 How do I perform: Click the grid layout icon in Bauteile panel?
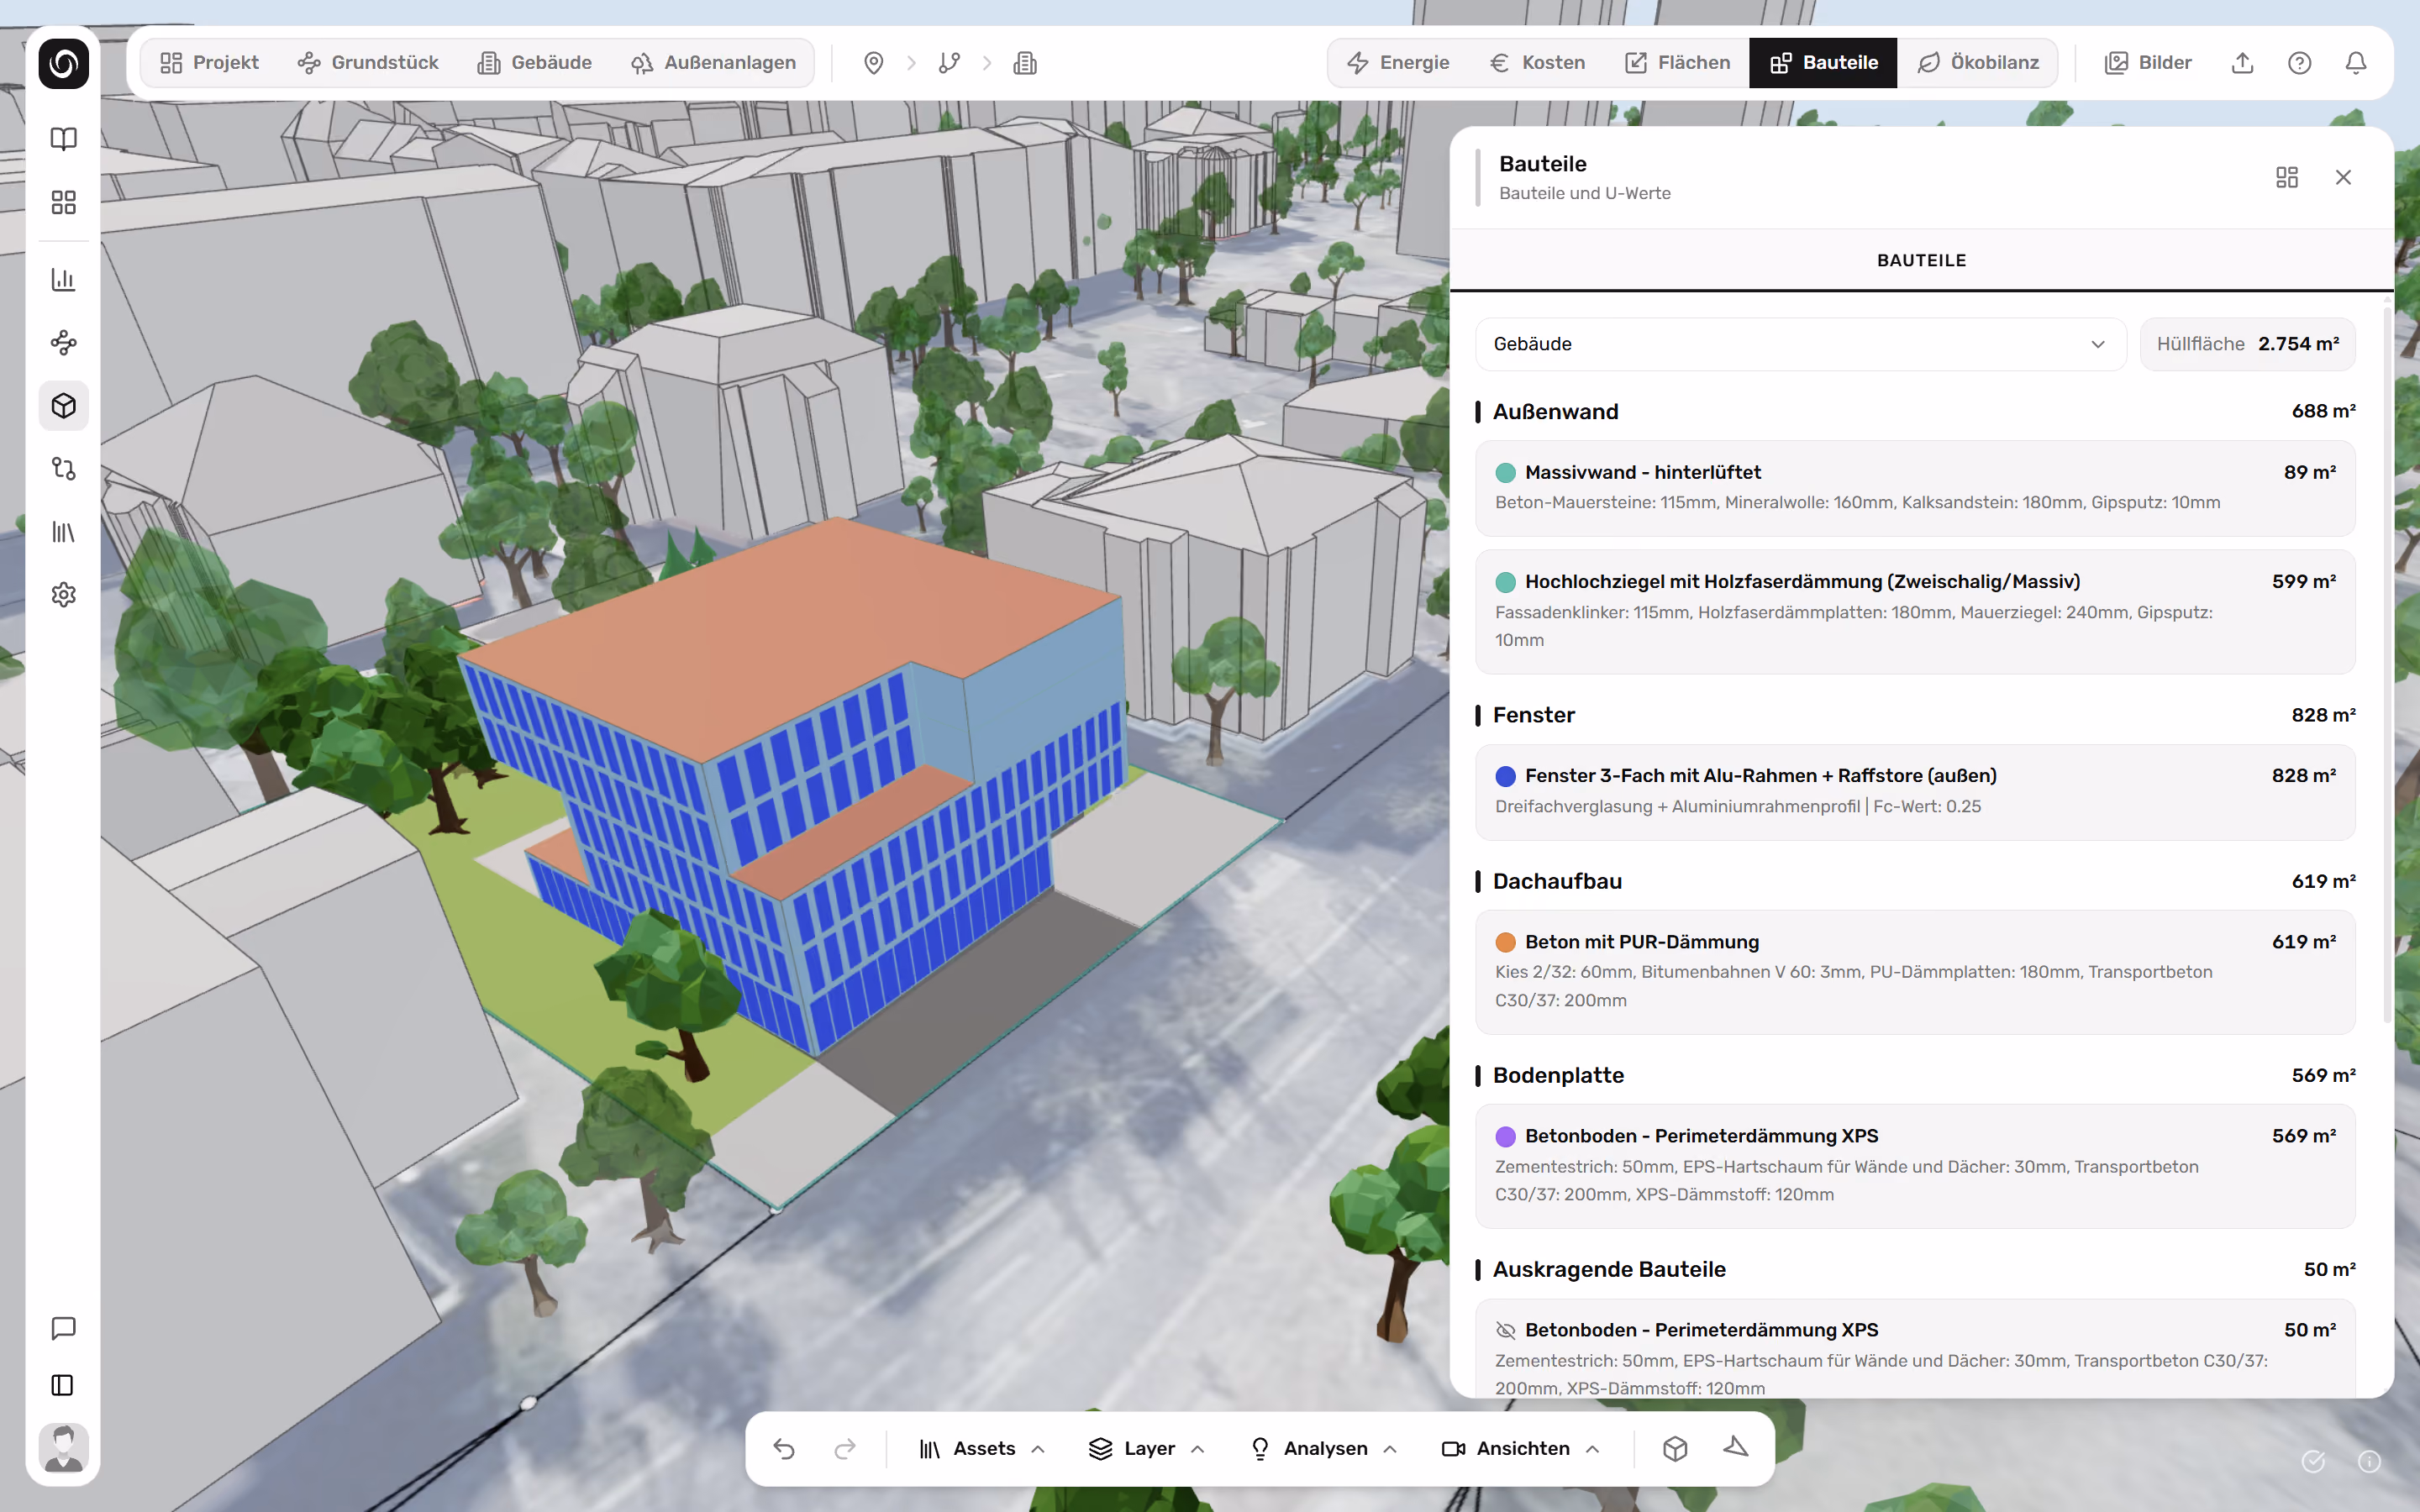pyautogui.click(x=2286, y=177)
